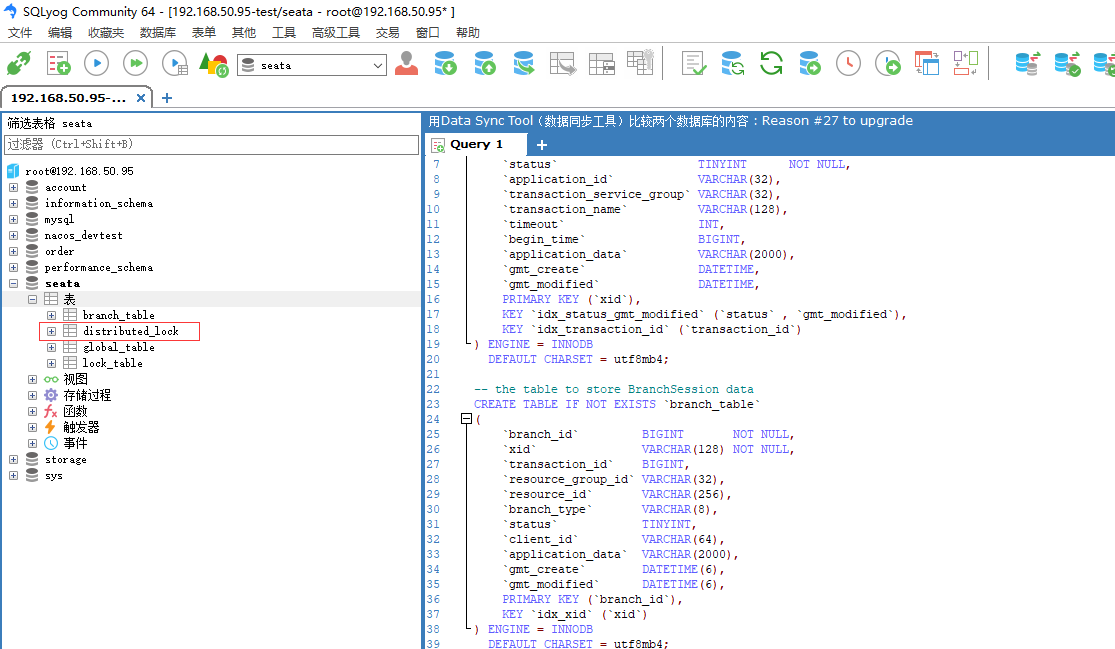Image resolution: width=1115 pixels, height=649 pixels.
Task: Add a new query tab next to Query 1
Action: pyautogui.click(x=542, y=145)
